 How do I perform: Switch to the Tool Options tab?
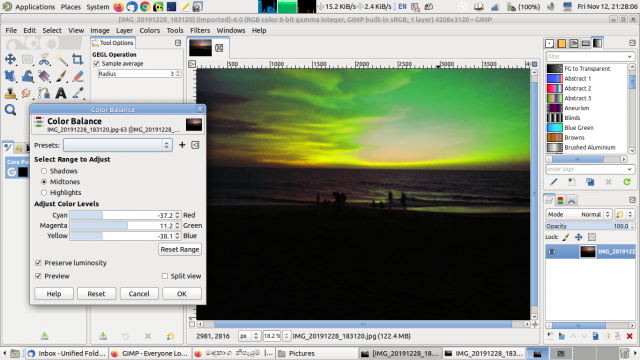pyautogui.click(x=113, y=42)
